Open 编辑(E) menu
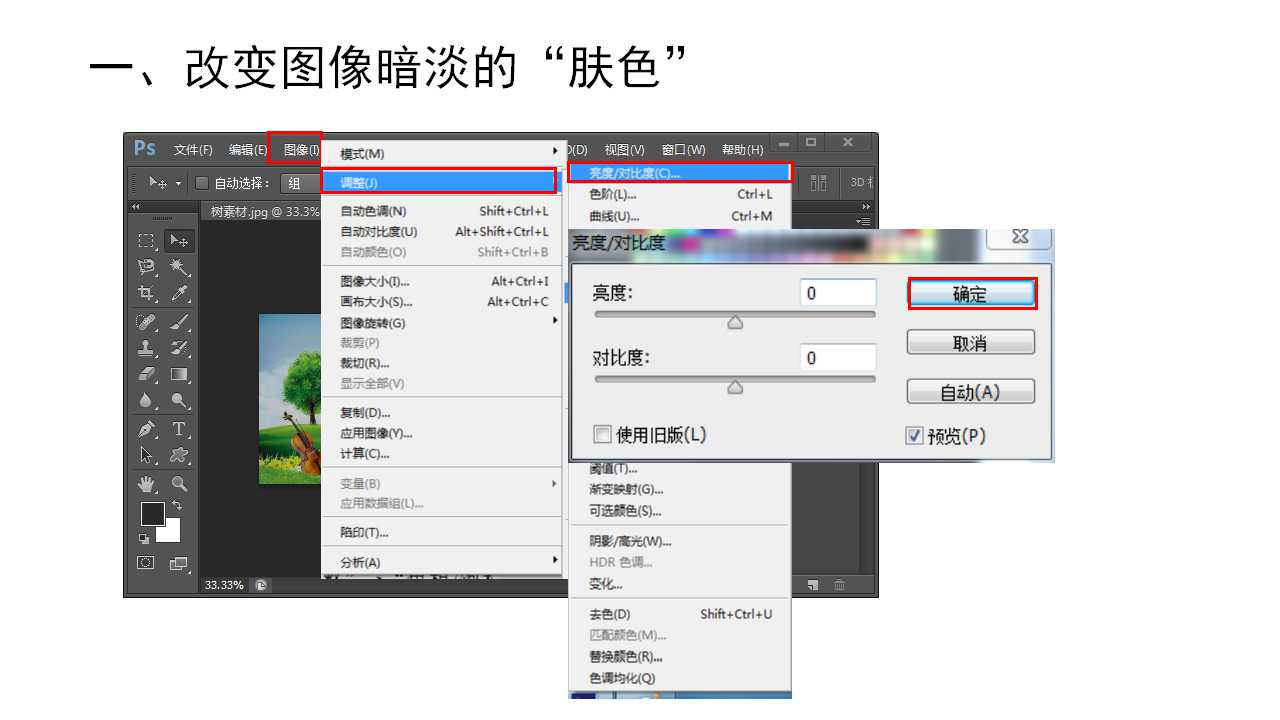 pos(247,150)
